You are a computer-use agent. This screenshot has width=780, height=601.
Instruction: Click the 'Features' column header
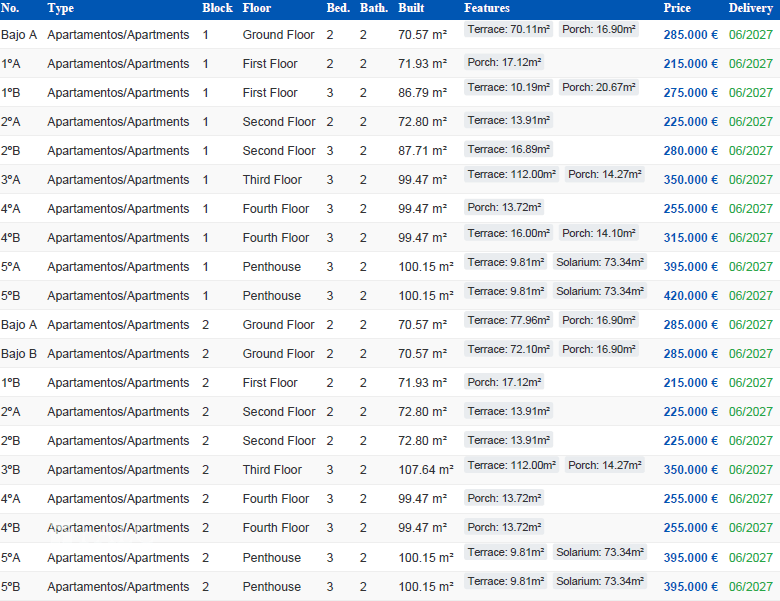(x=487, y=8)
